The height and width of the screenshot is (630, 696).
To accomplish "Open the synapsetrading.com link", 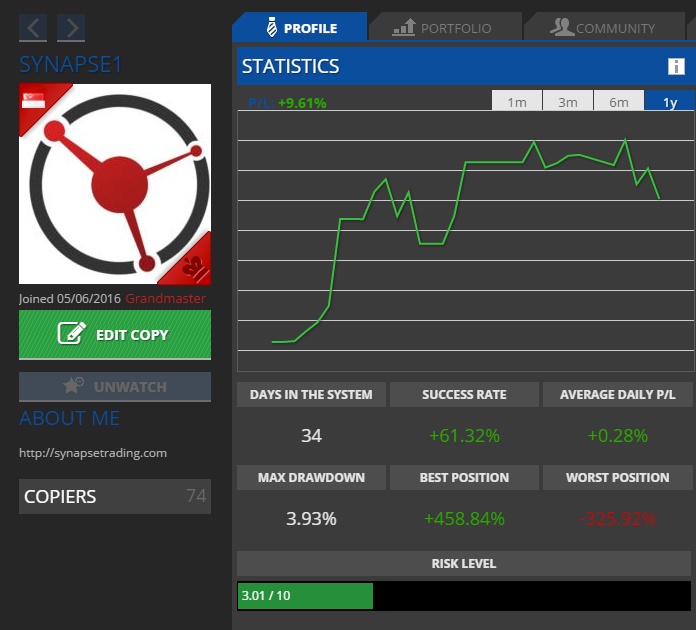I will coord(93,453).
